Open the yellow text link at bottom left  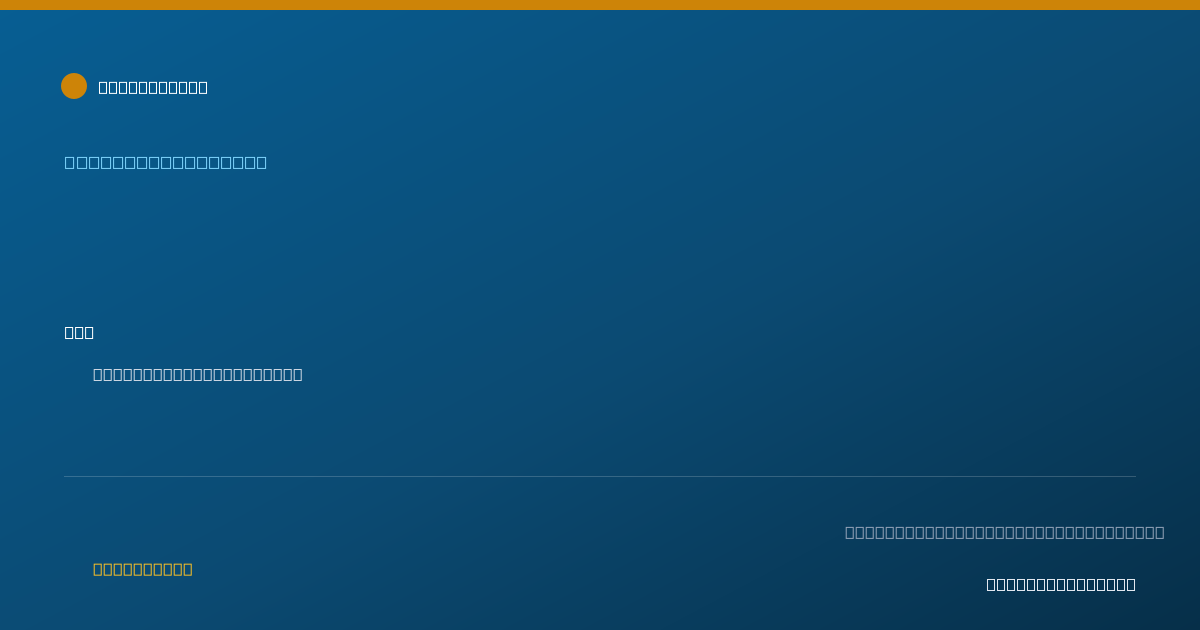143,569
